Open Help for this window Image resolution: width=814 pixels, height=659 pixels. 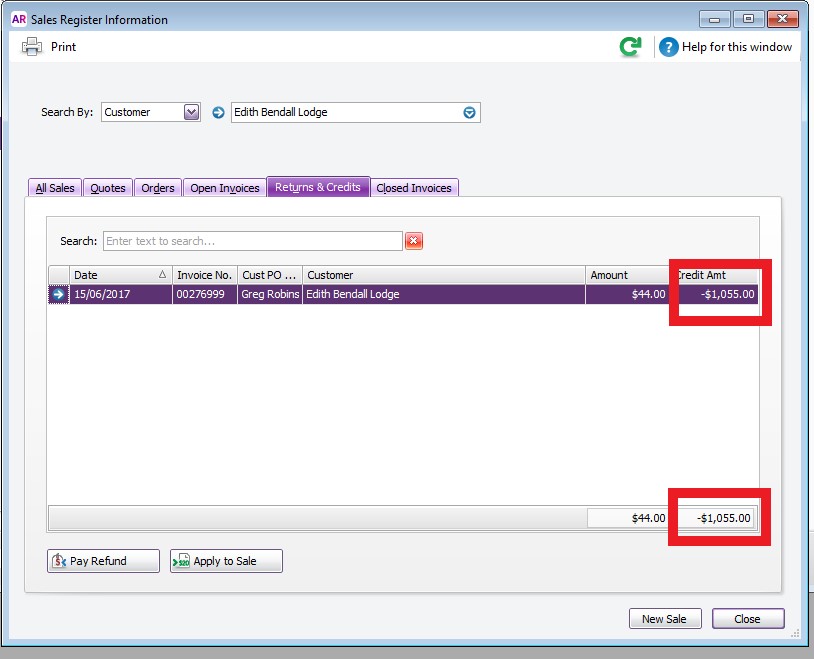tap(725, 47)
